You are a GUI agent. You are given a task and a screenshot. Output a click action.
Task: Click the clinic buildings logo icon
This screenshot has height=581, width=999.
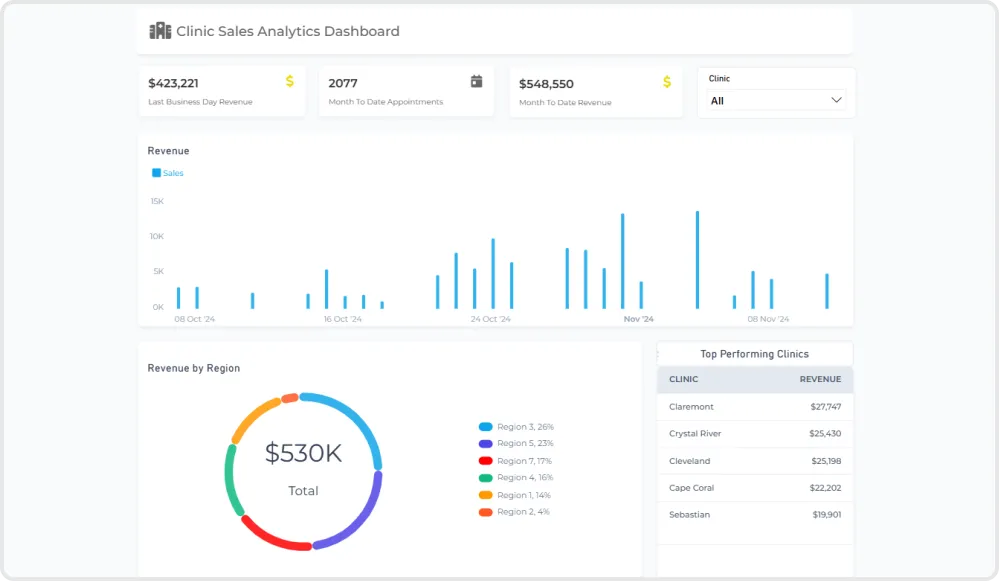pos(160,31)
